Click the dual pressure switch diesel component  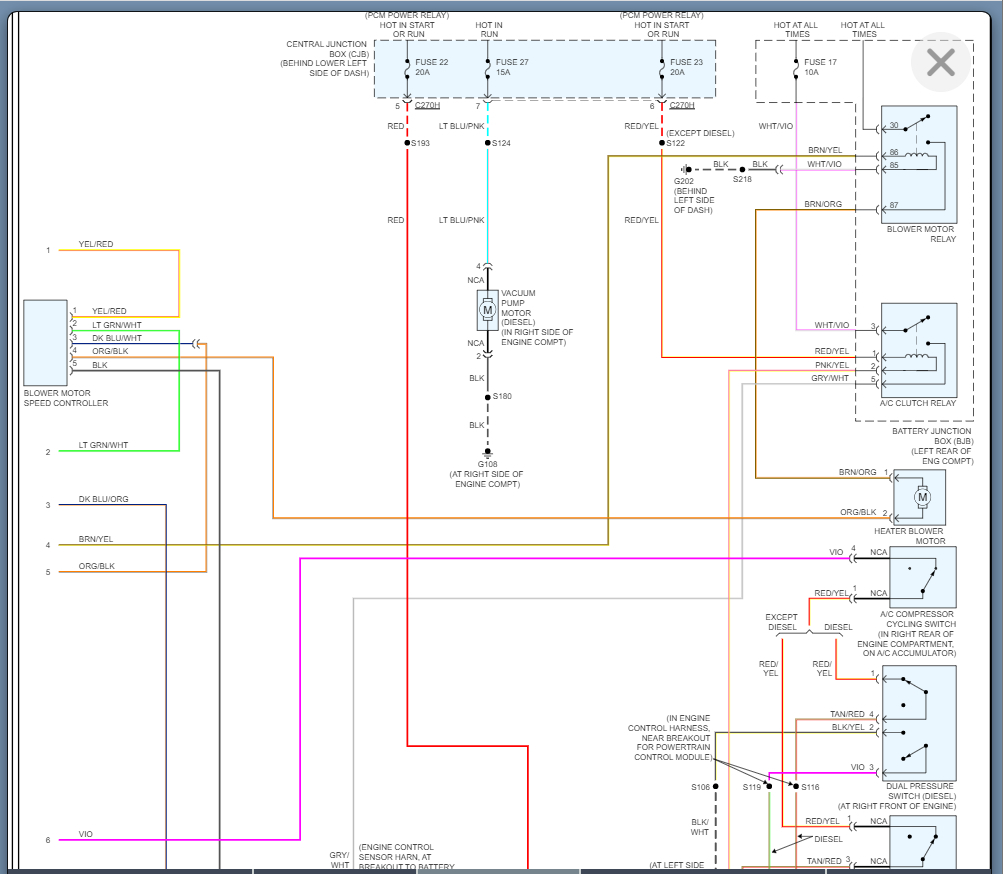pyautogui.click(x=918, y=725)
